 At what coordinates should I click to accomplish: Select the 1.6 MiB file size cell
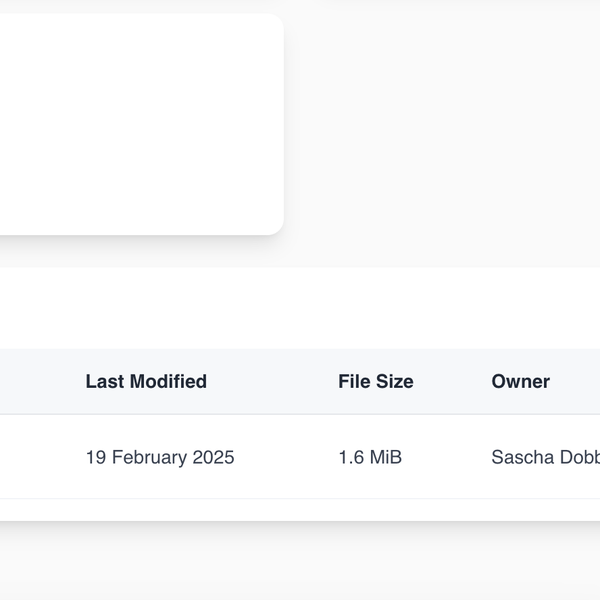(370, 457)
